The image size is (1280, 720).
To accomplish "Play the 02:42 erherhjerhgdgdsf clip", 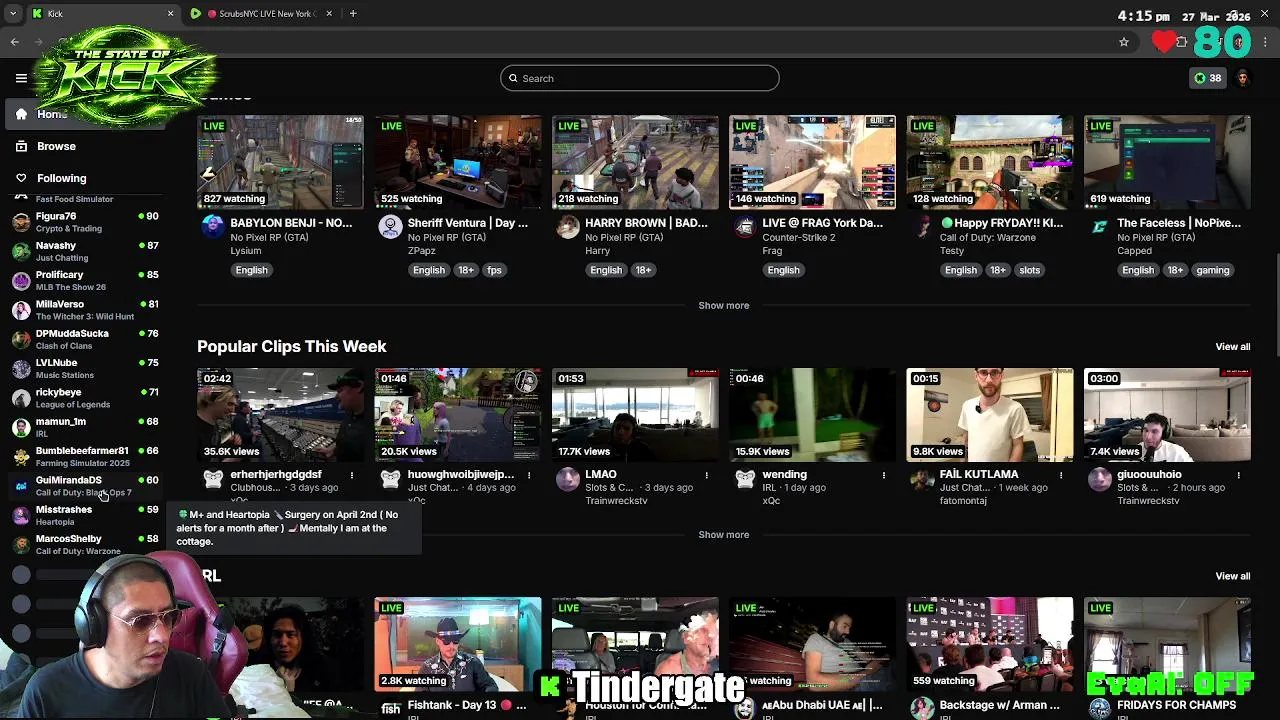I will [280, 415].
